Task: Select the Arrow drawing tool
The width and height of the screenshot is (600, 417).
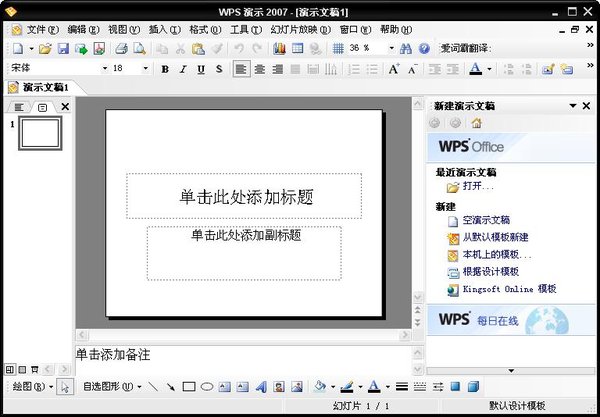Action: 171,387
